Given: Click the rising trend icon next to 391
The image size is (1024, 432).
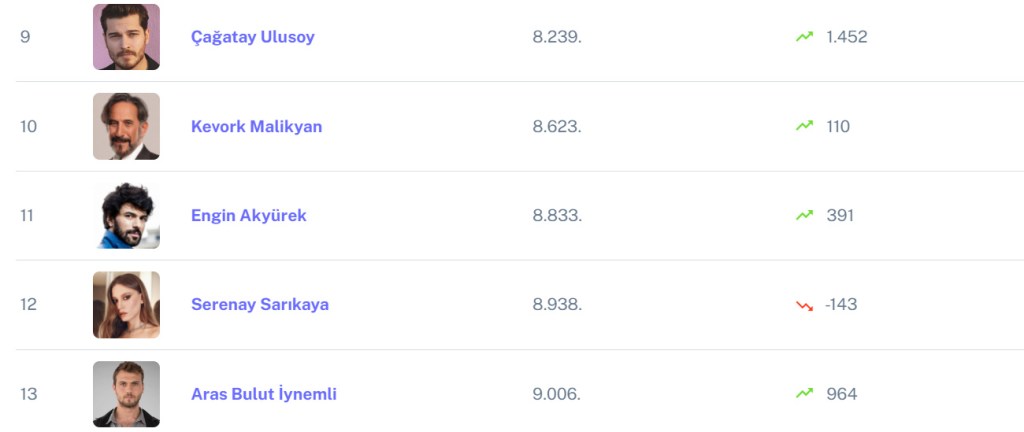Looking at the screenshot, I should (x=804, y=215).
